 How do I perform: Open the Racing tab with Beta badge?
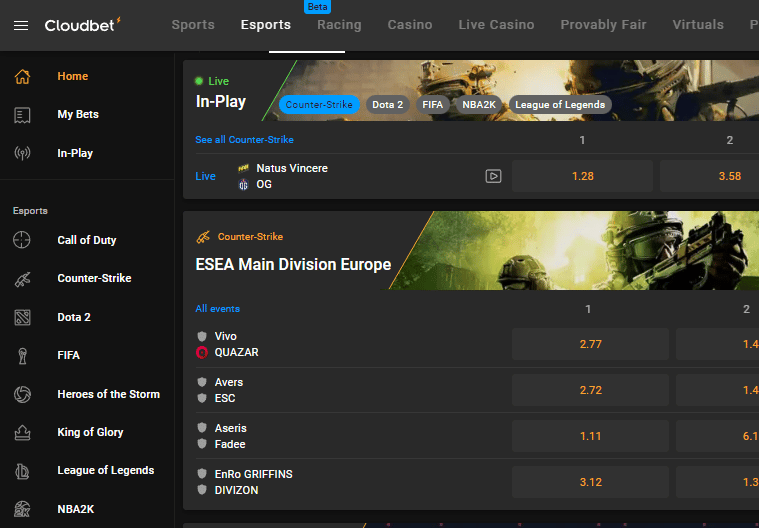339,24
